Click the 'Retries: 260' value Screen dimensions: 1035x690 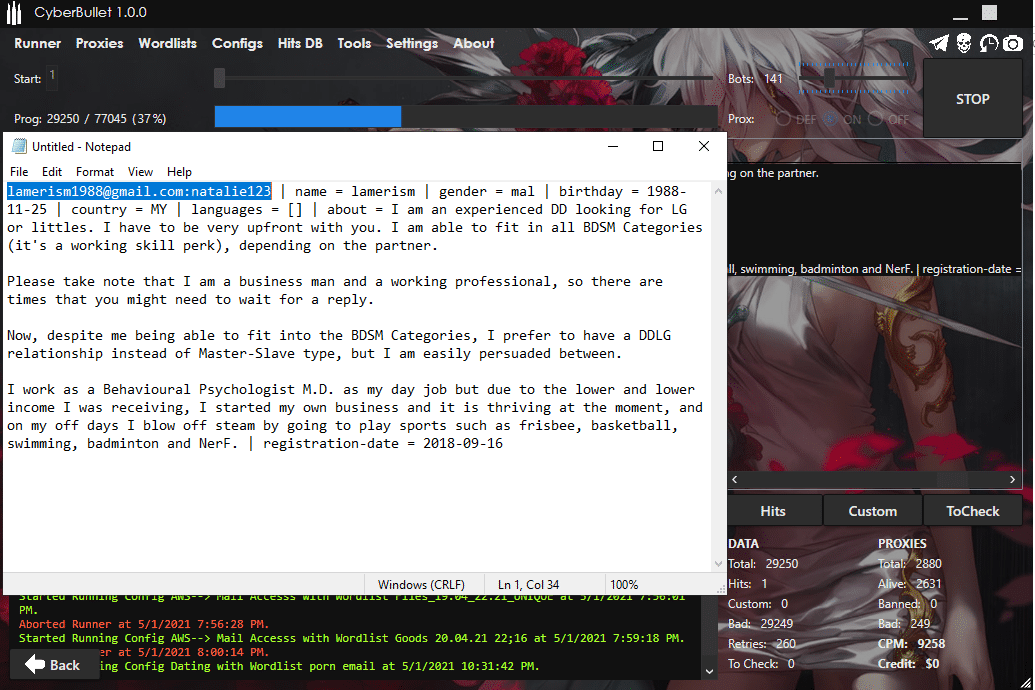[785, 643]
